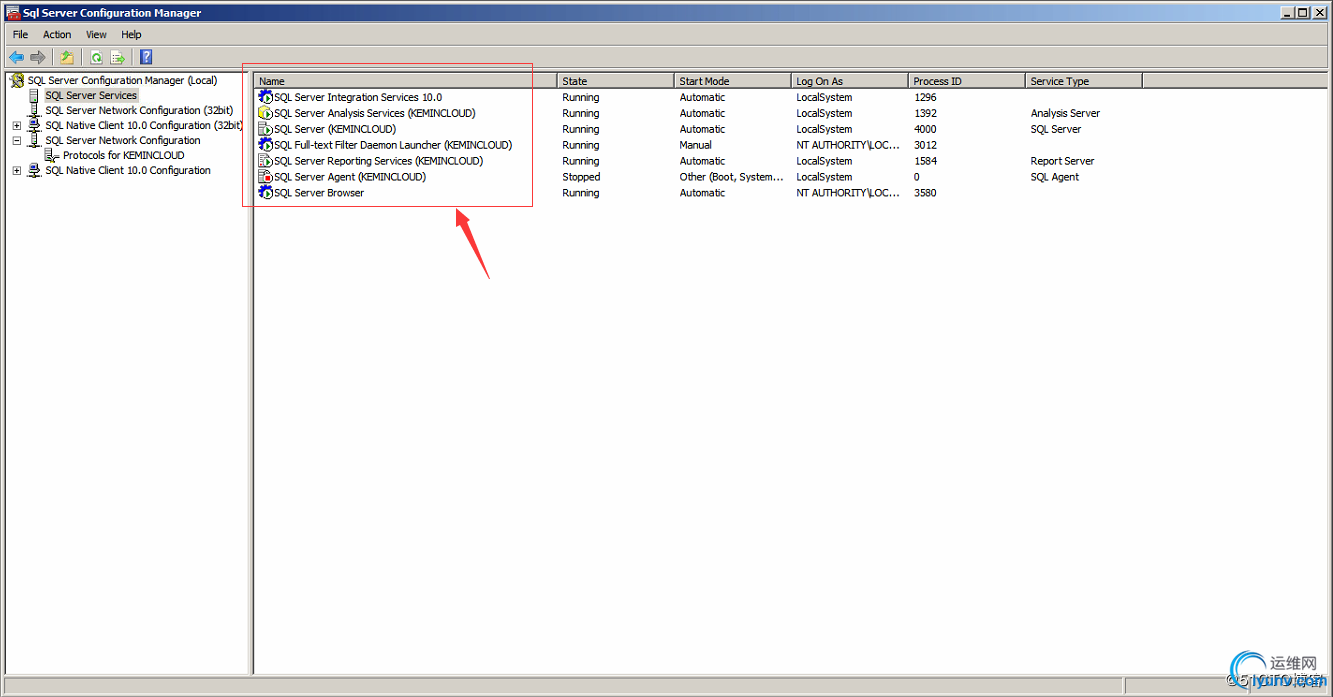Click the SQL Server Integration Services 10.0 icon
The image size is (1333, 697).
point(266,97)
